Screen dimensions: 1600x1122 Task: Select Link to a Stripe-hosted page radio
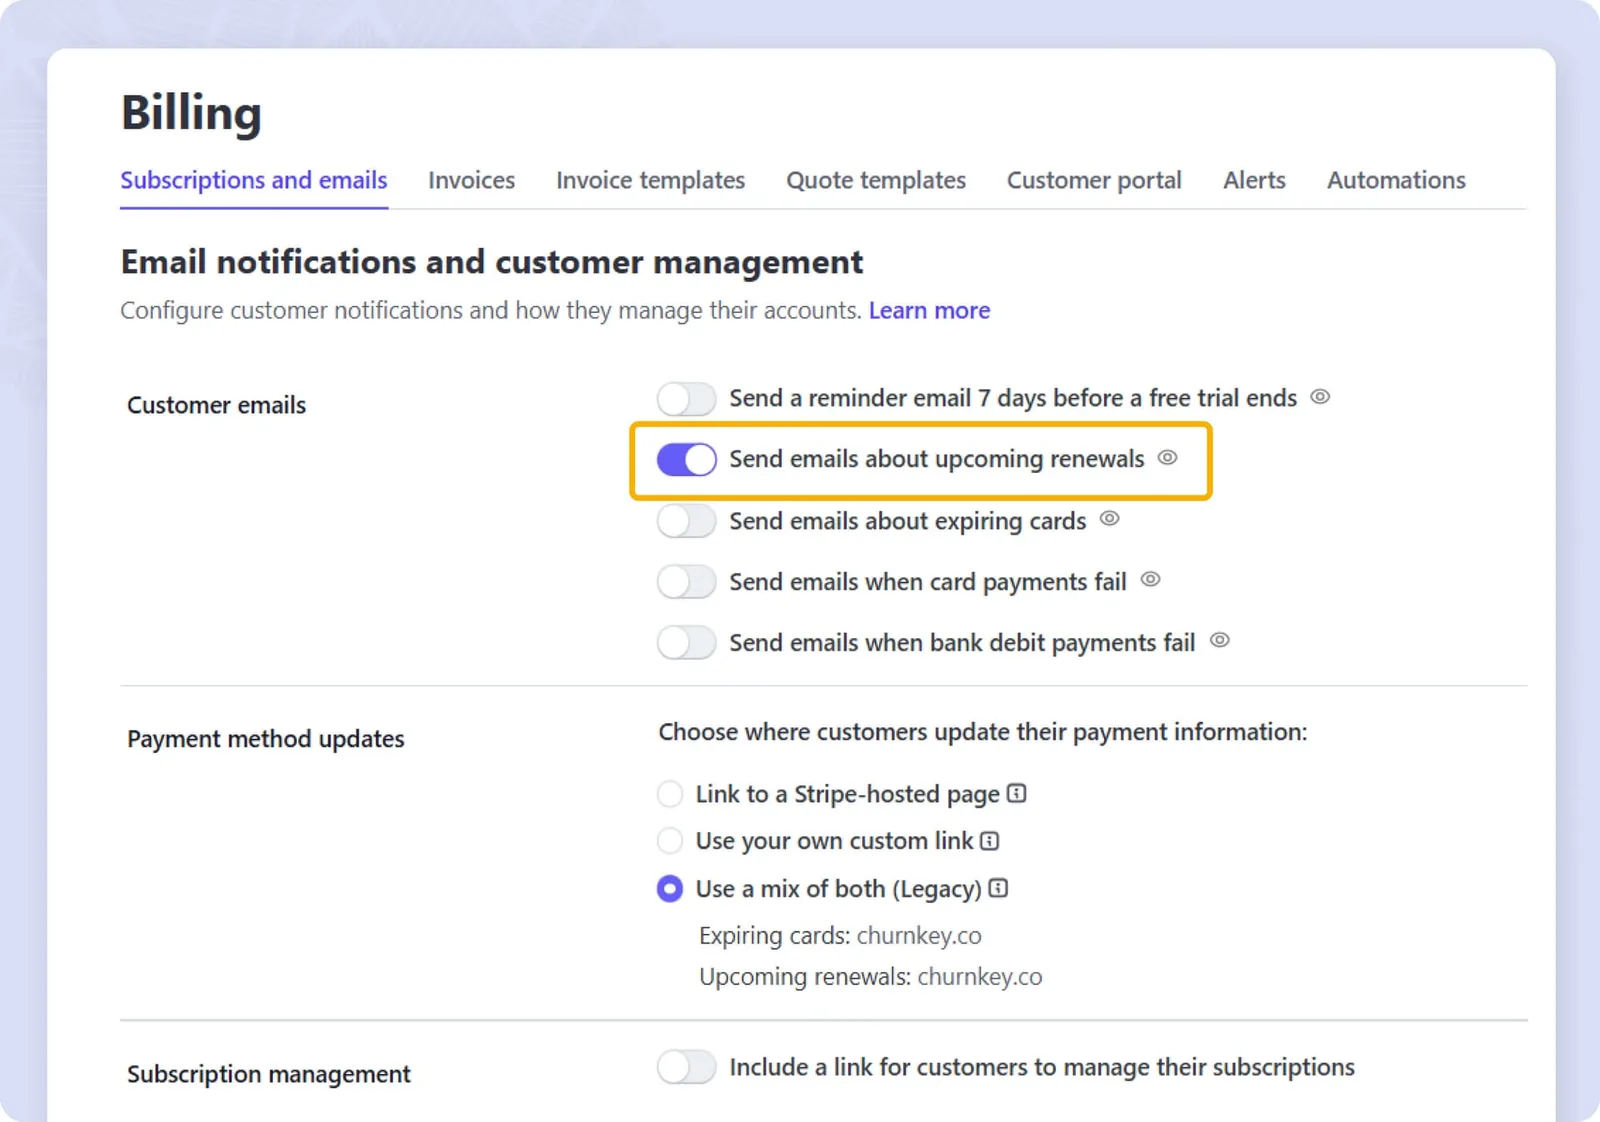(670, 794)
